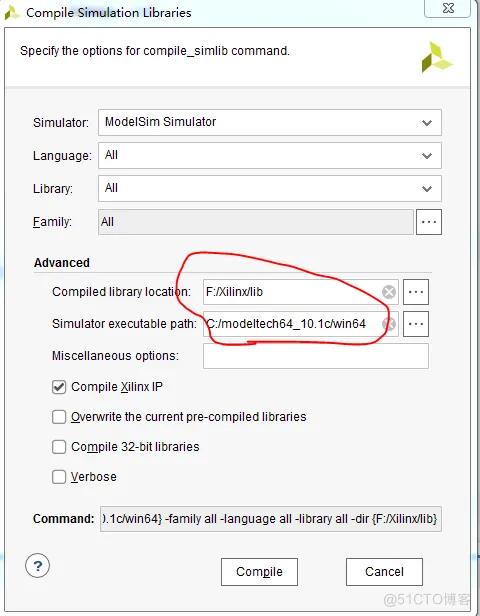Screen dimensions: 480x616
Task: Click the Vivado icon in title bar
Action: pyautogui.click(x=12, y=13)
